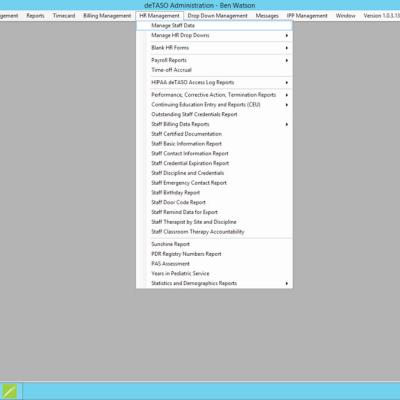400x400 pixels.
Task: Open Drop Down Management menu
Action: coord(217,16)
